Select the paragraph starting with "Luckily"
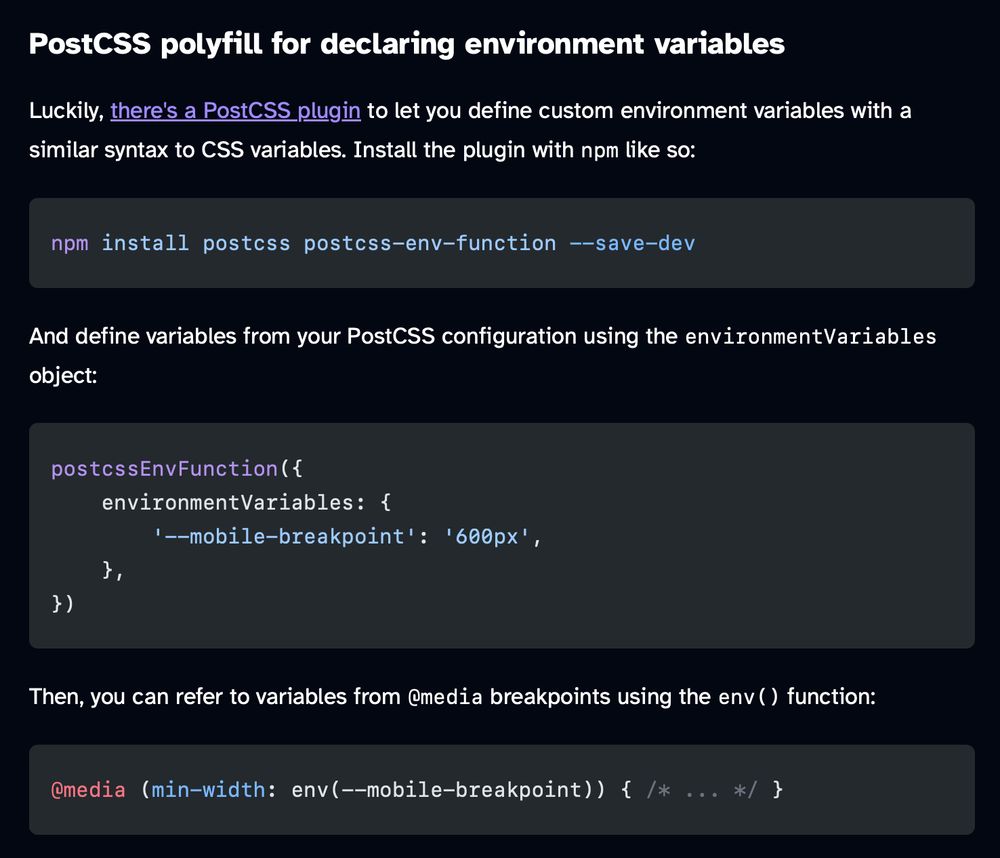Screen dimensions: 1000x858 point(470,130)
